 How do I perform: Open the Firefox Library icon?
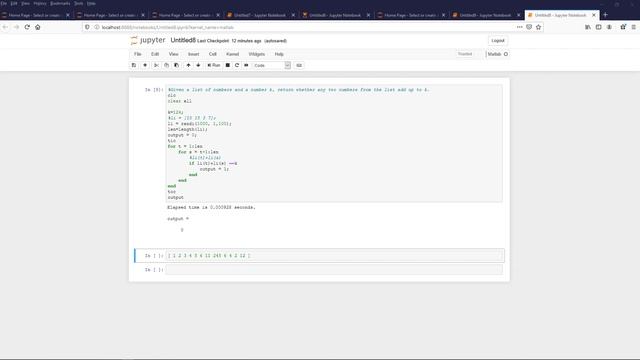coord(588,27)
